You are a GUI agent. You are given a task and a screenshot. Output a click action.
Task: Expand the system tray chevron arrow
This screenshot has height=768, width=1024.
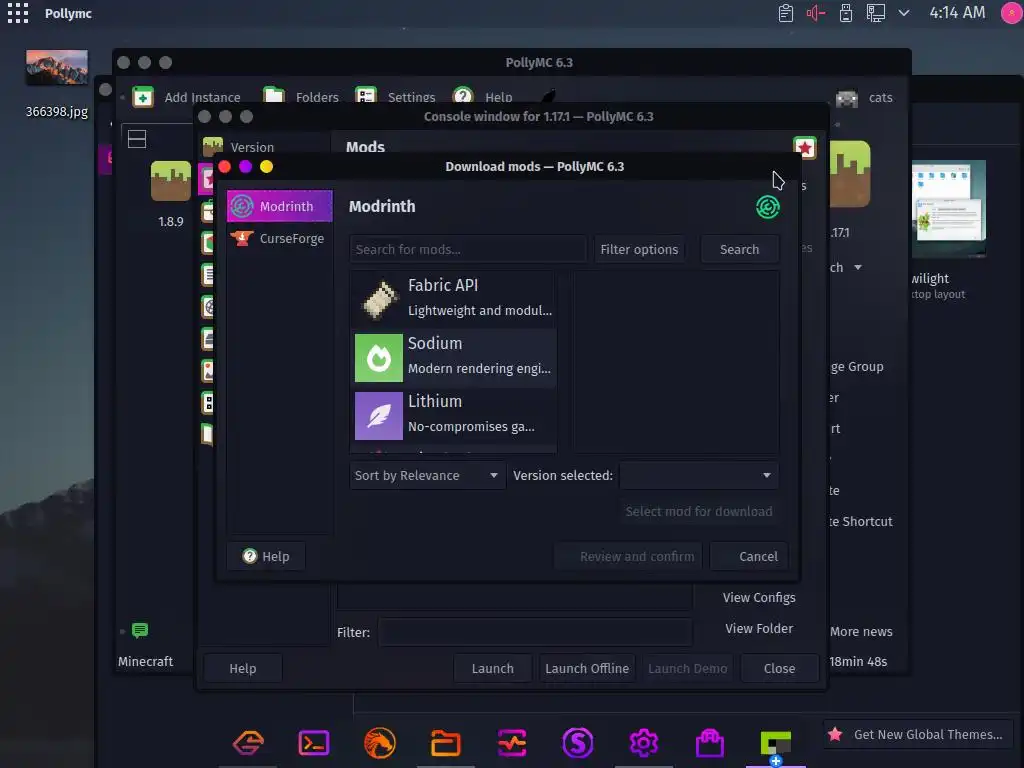(904, 13)
